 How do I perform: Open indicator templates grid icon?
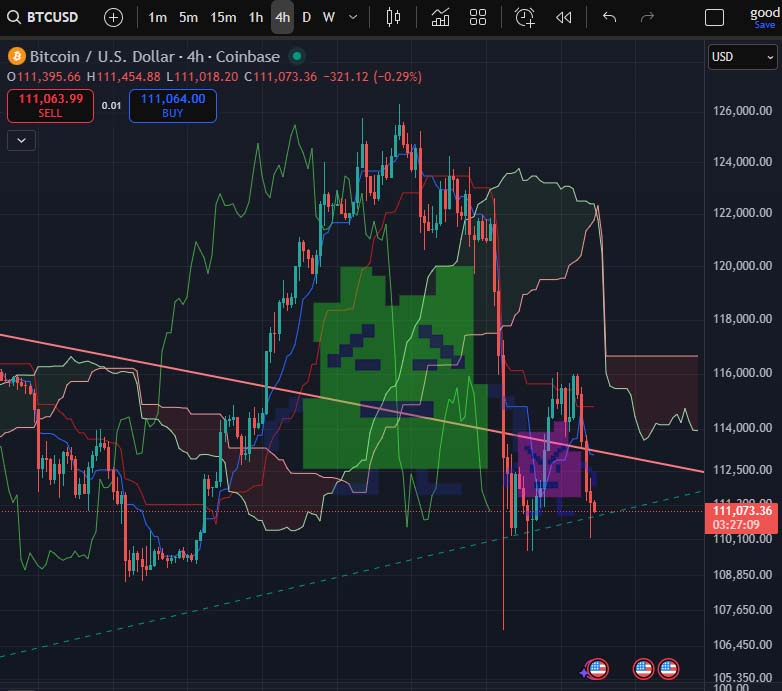tap(478, 17)
